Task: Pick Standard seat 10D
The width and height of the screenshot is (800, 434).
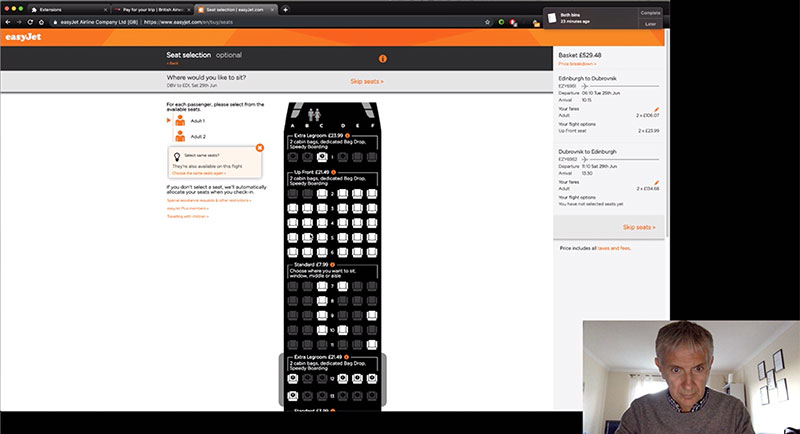Action: point(342,330)
